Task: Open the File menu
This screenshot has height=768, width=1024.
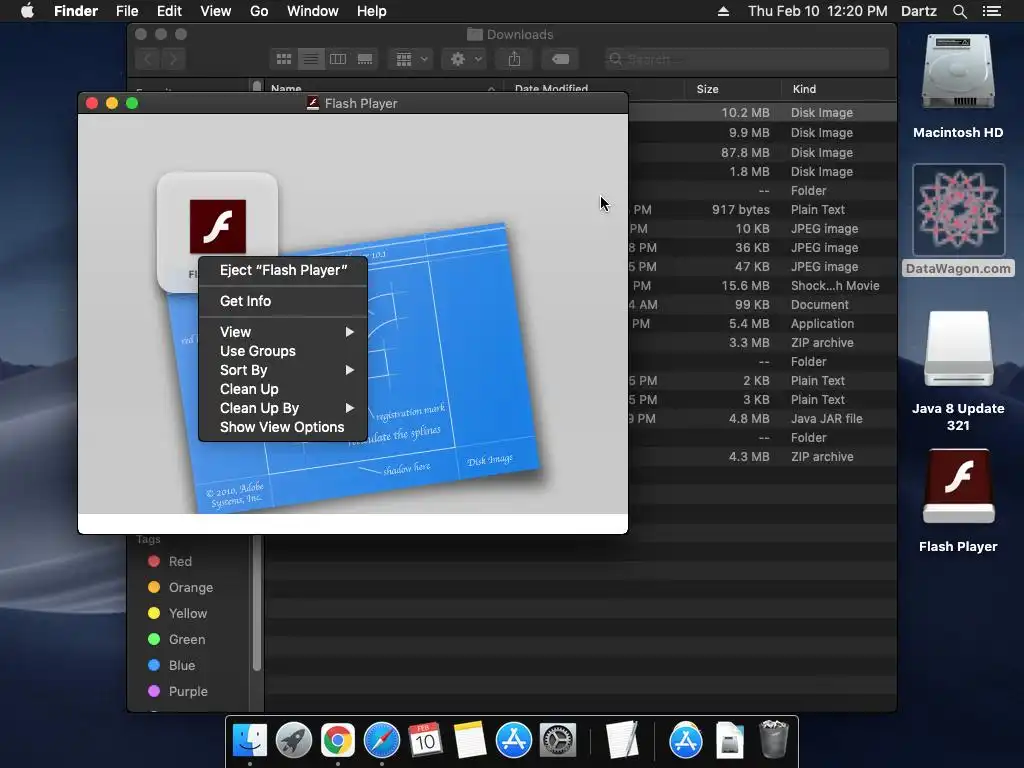Action: click(127, 11)
